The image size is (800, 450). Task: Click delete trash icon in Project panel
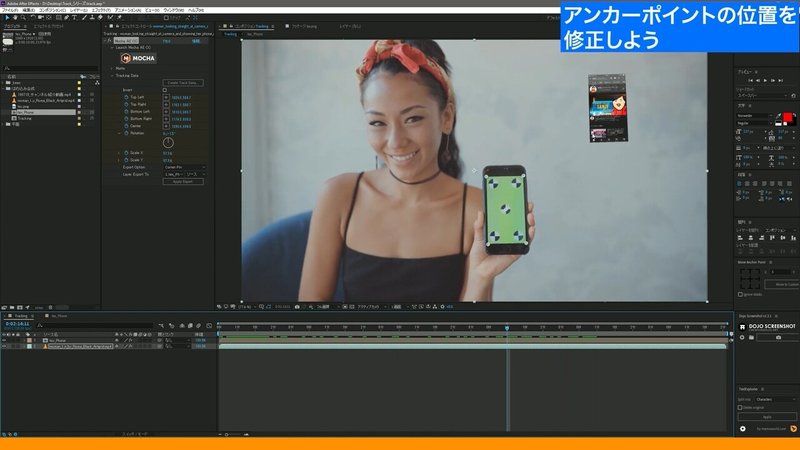50,308
